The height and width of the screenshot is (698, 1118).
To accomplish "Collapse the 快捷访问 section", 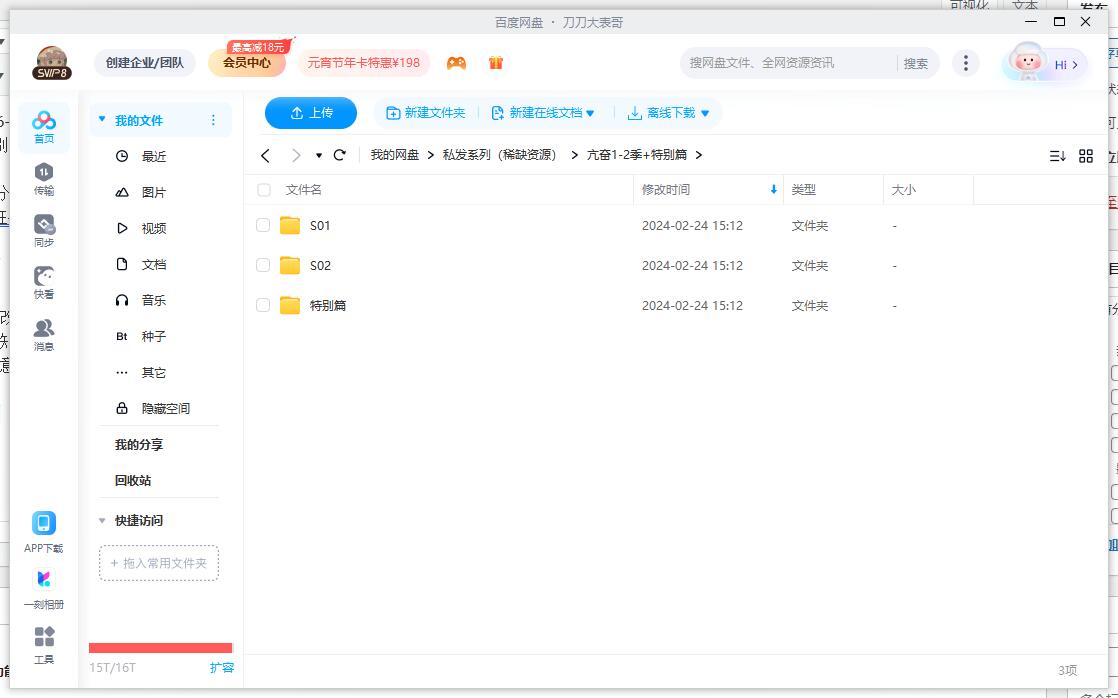I will (101, 520).
